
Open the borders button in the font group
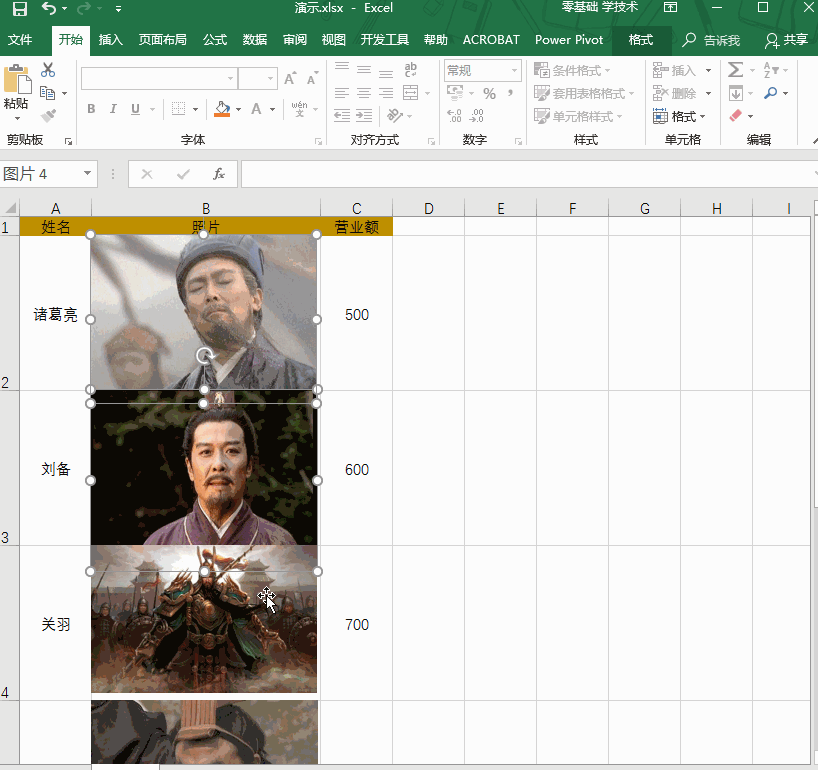178,109
